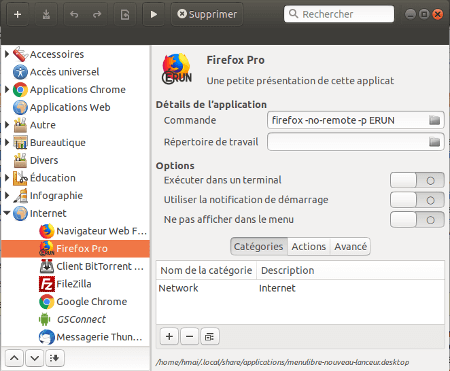
Task: Click the play/test launcher button
Action: click(154, 14)
